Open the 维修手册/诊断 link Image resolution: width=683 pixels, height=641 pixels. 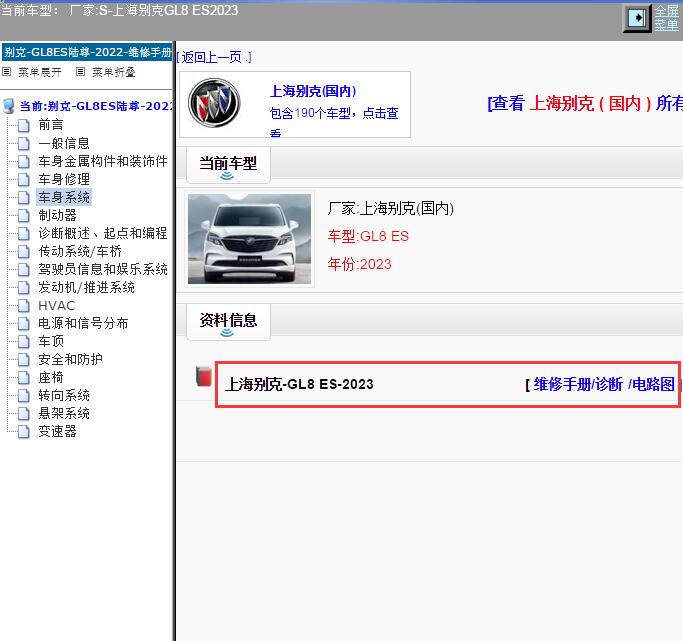pos(578,385)
